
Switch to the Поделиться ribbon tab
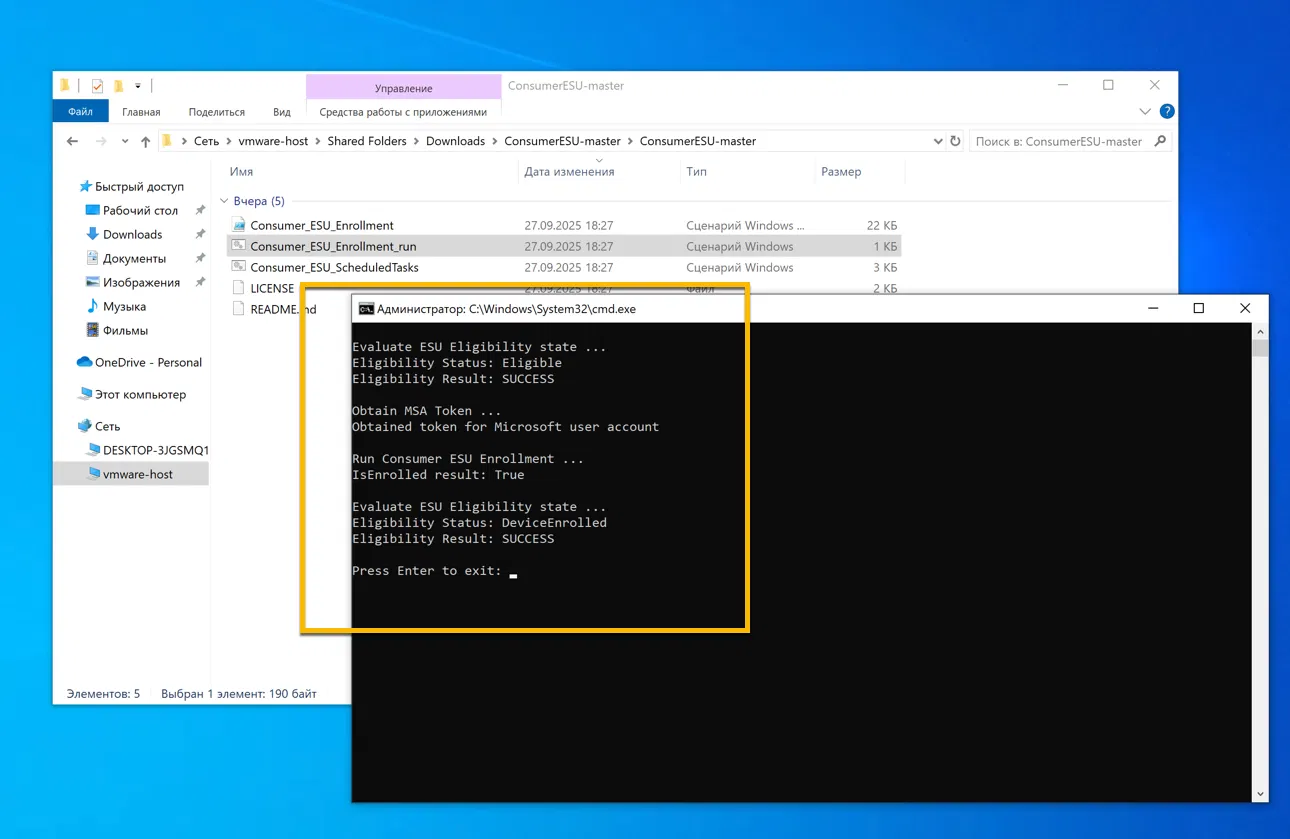[x=216, y=112]
